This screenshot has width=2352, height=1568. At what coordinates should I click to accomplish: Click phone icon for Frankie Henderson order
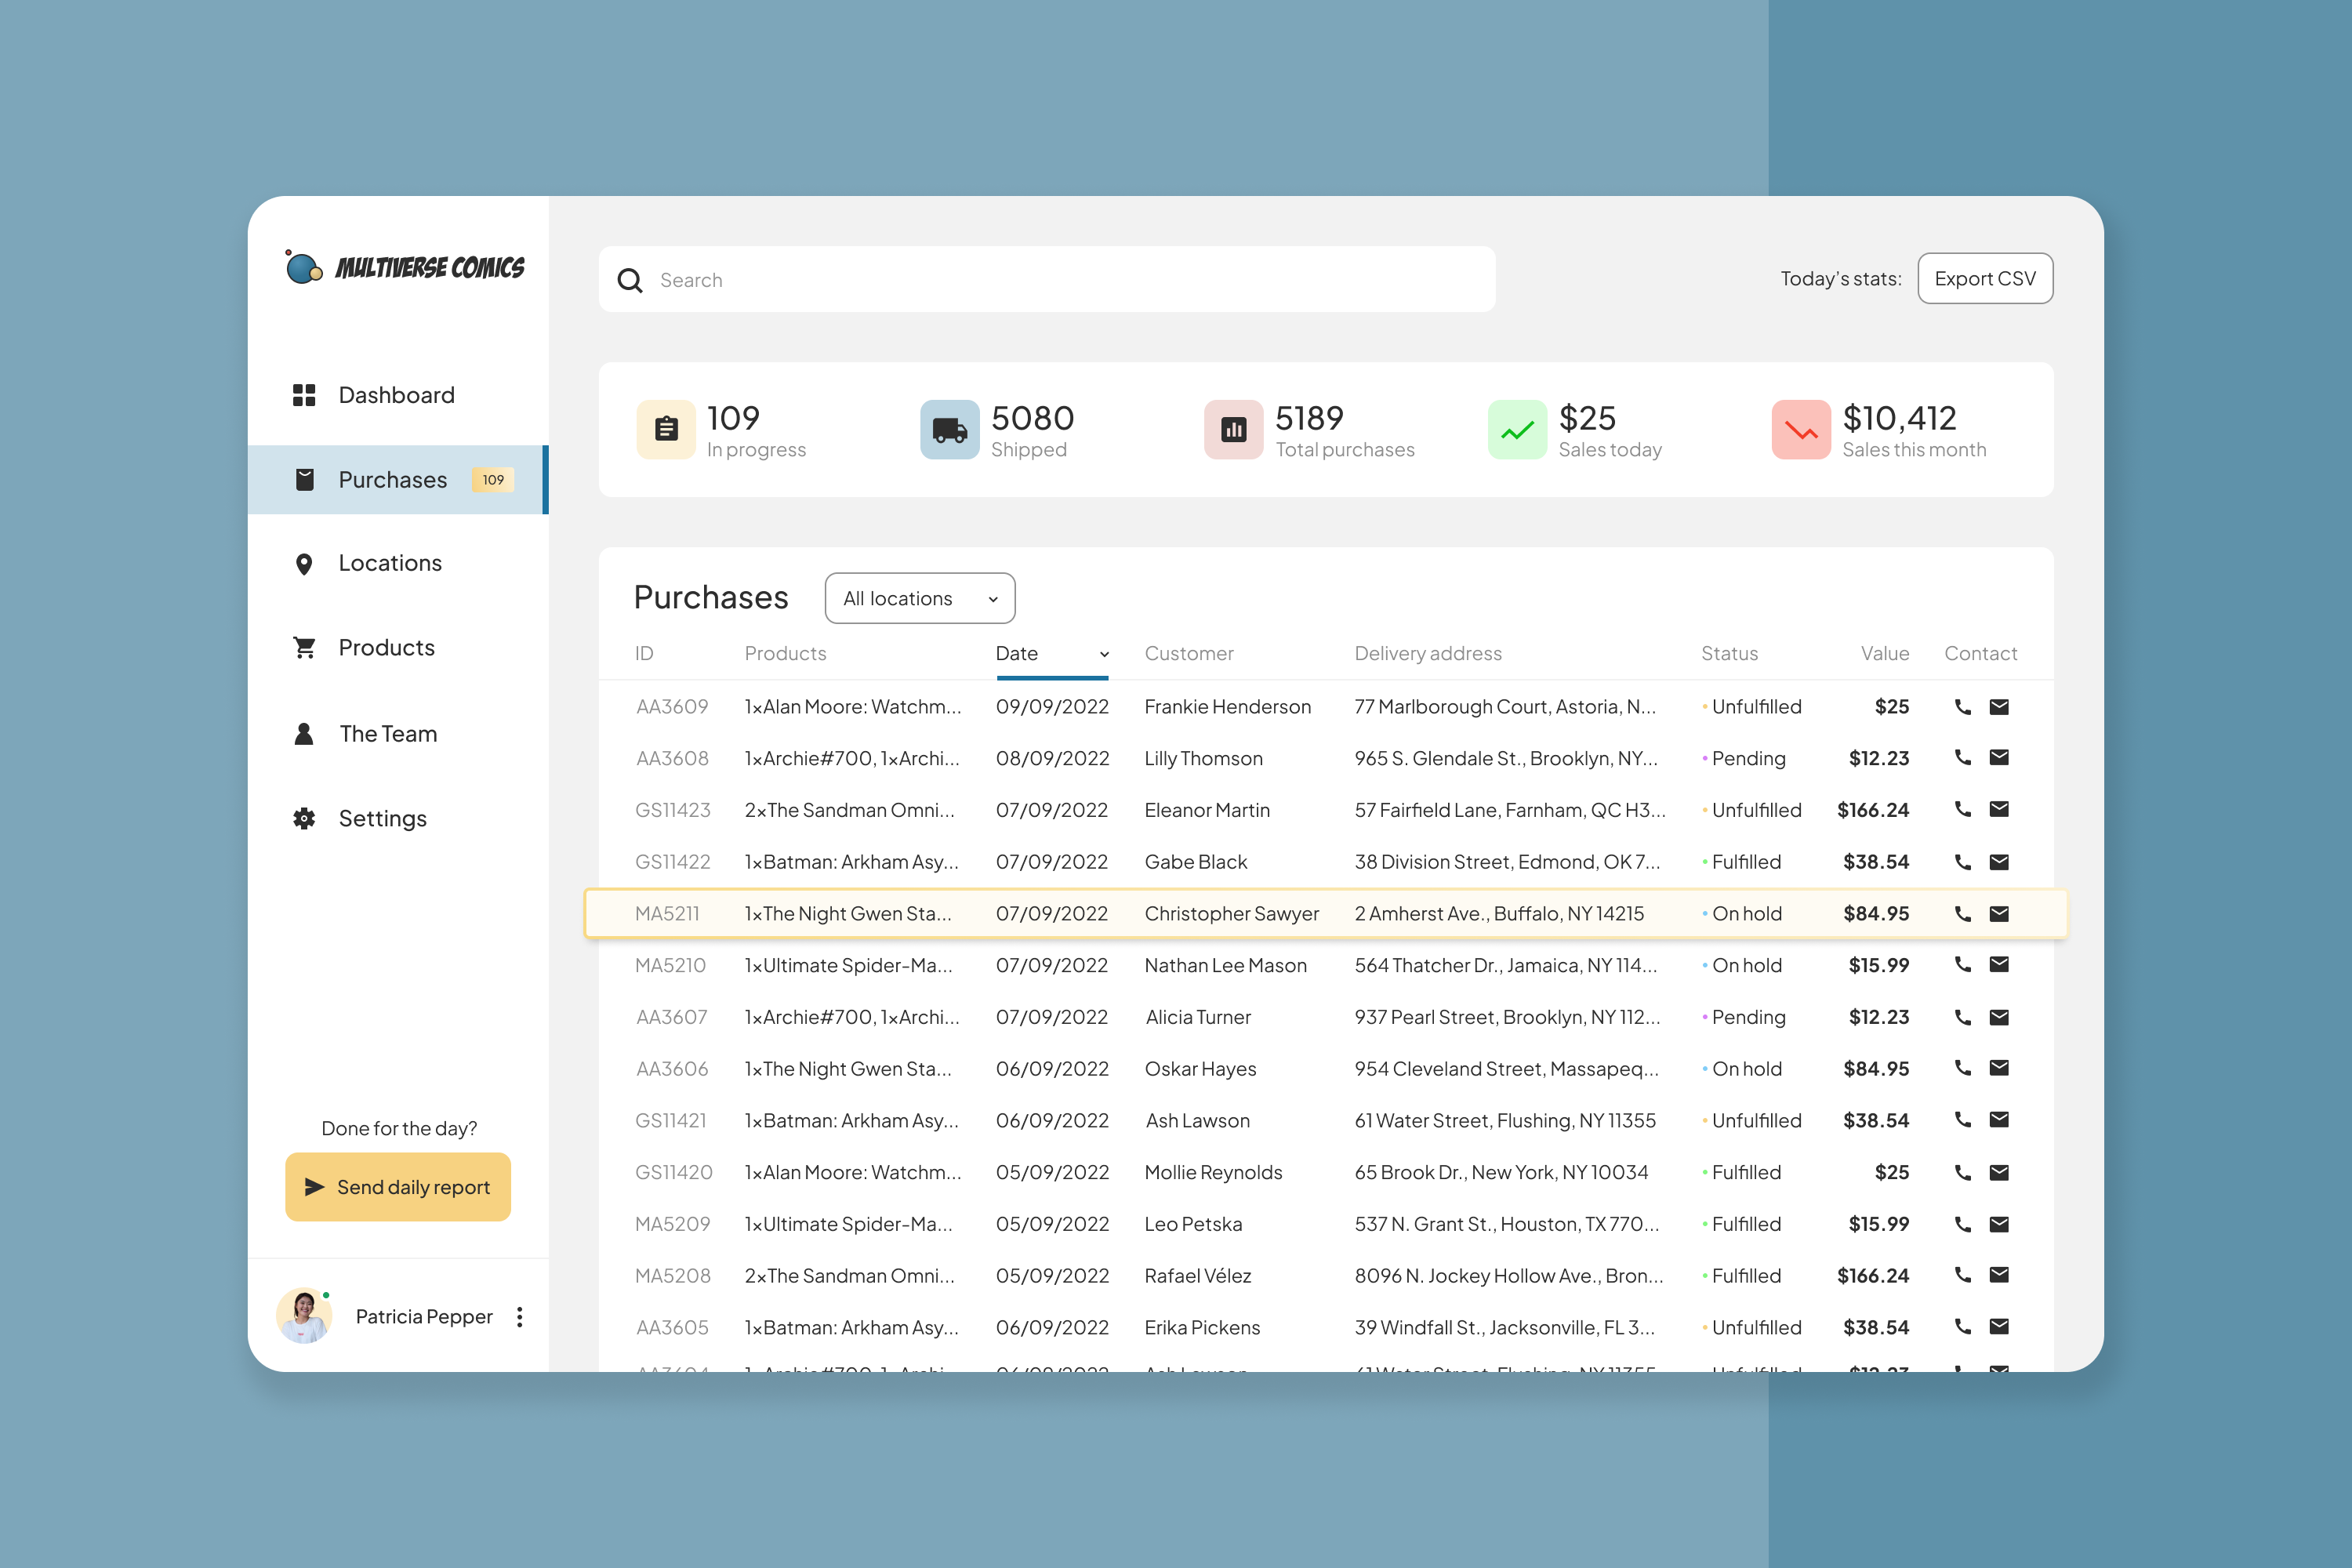(x=1963, y=707)
